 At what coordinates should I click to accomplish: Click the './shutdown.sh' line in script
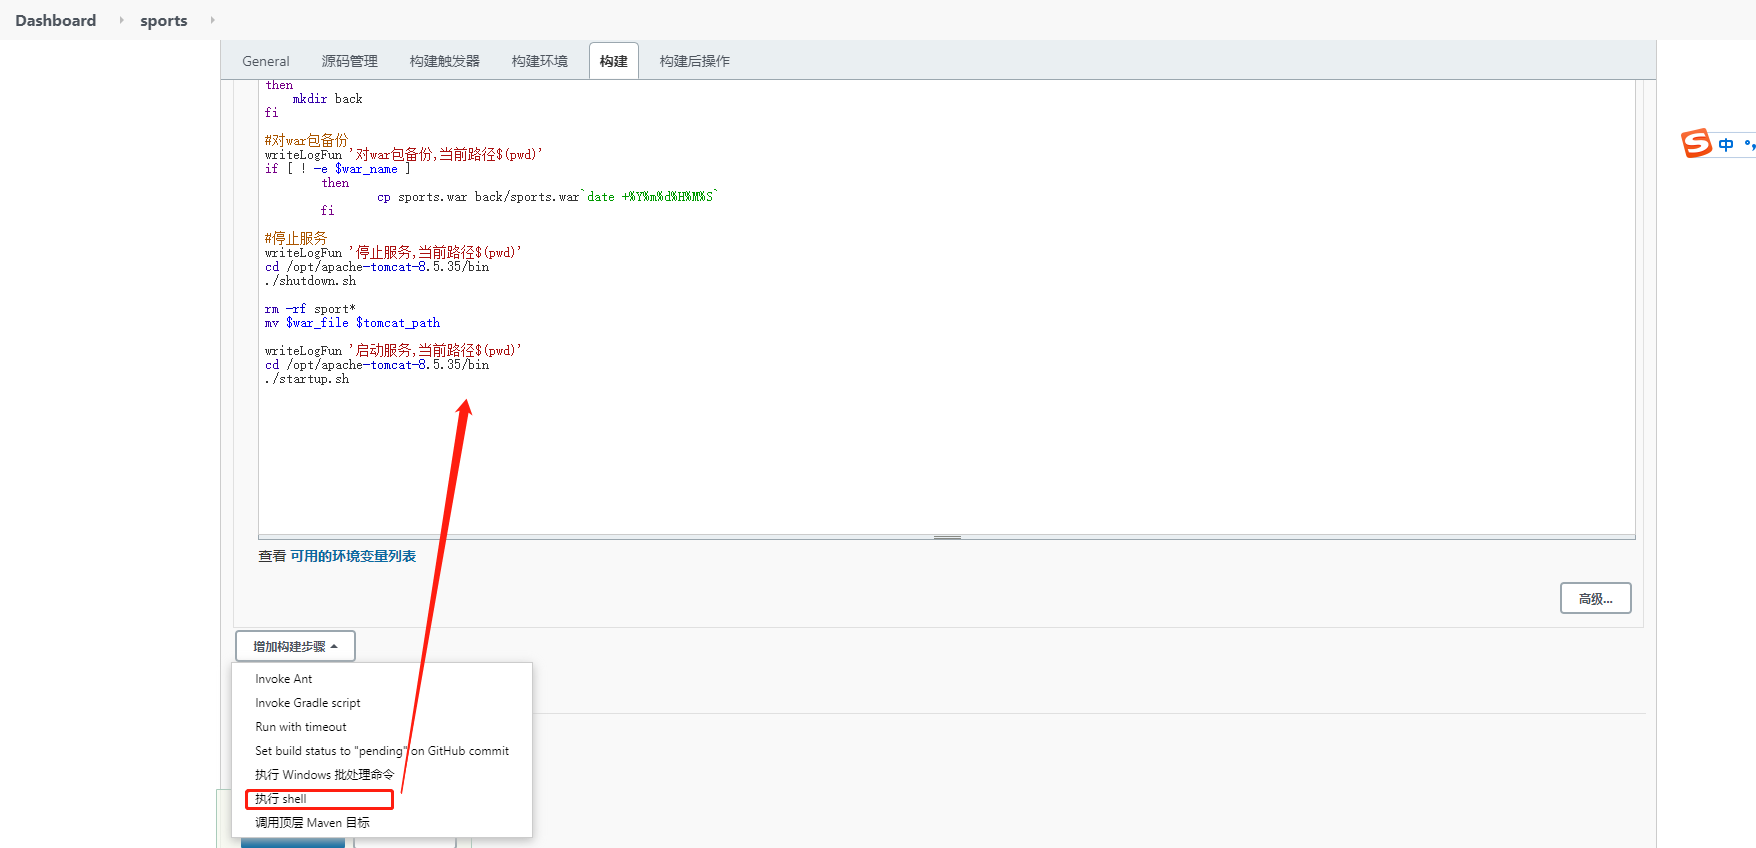coord(310,281)
